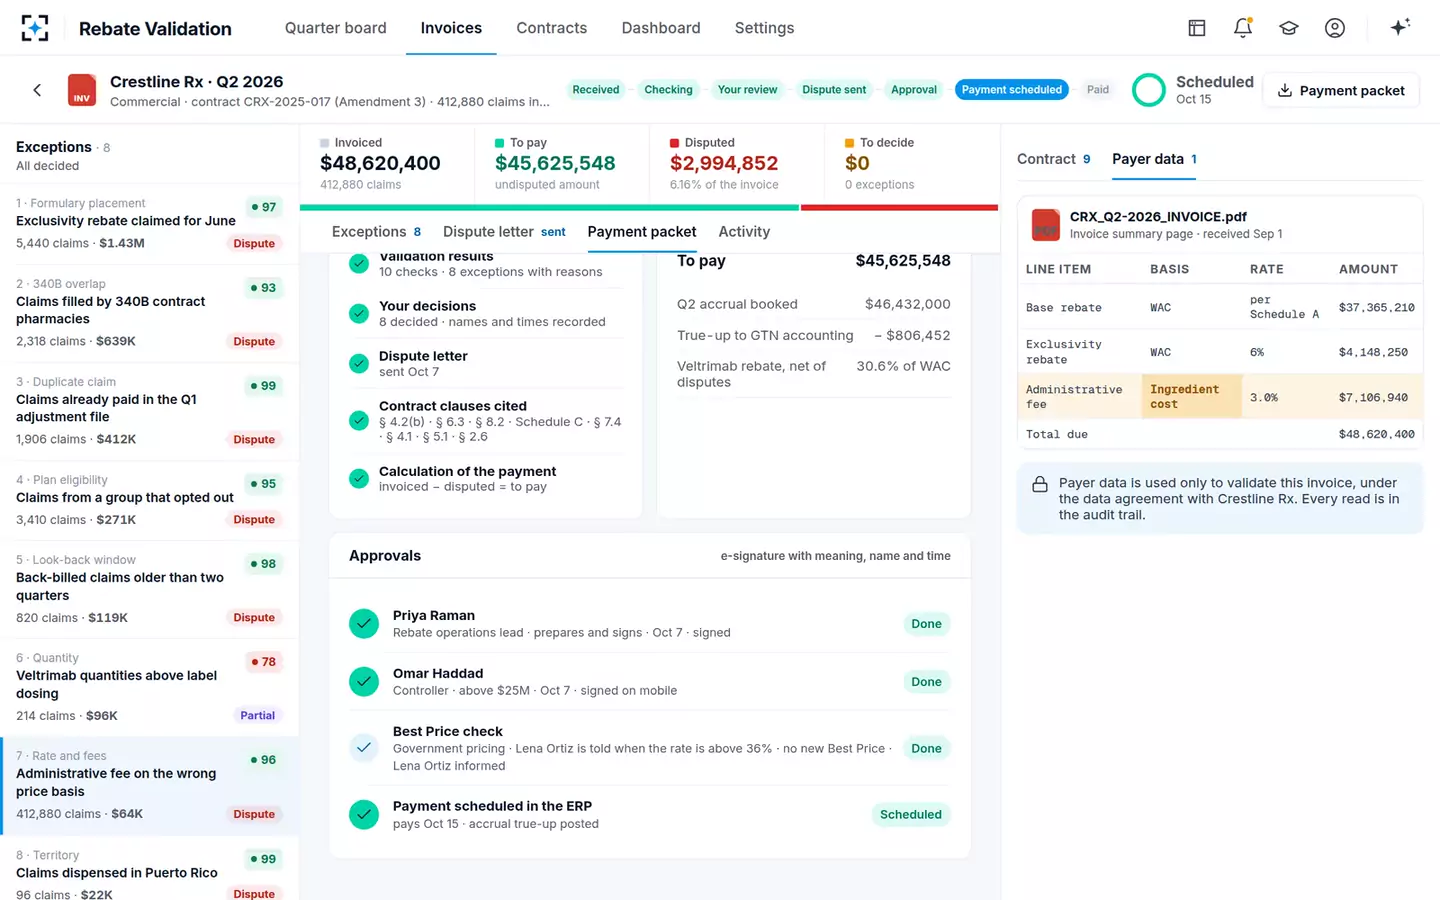Image resolution: width=1440 pixels, height=900 pixels.
Task: Click the check icon beside Best Price check
Action: coord(364,748)
